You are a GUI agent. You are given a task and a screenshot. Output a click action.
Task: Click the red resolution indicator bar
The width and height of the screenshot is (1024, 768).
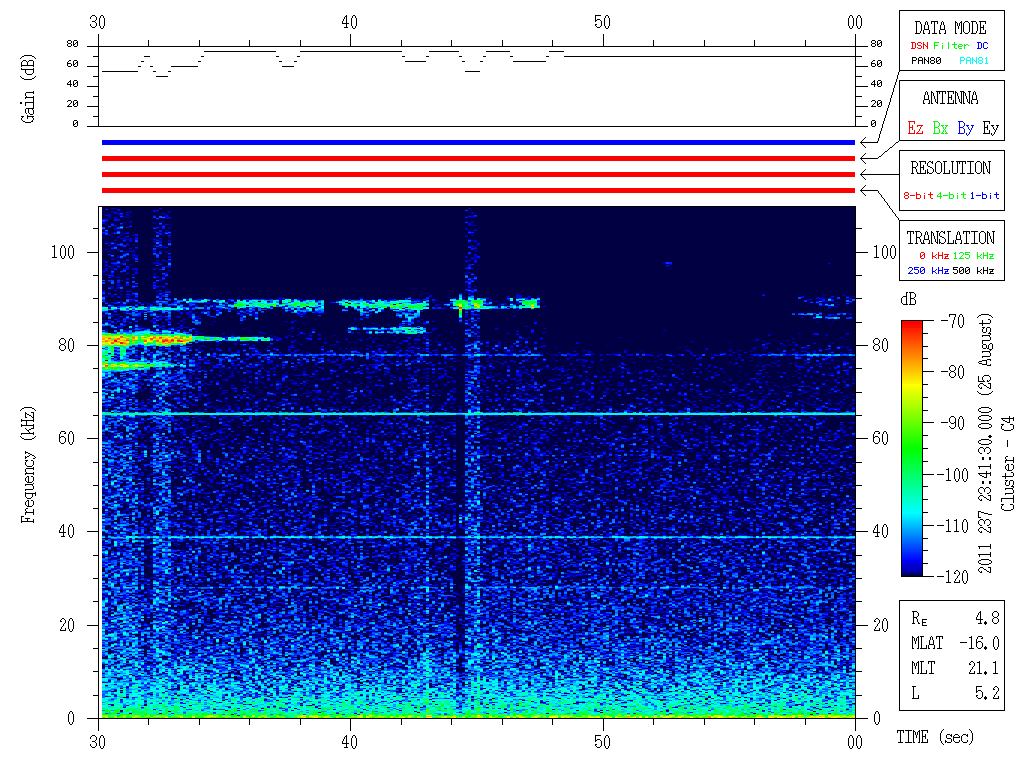pos(478,174)
